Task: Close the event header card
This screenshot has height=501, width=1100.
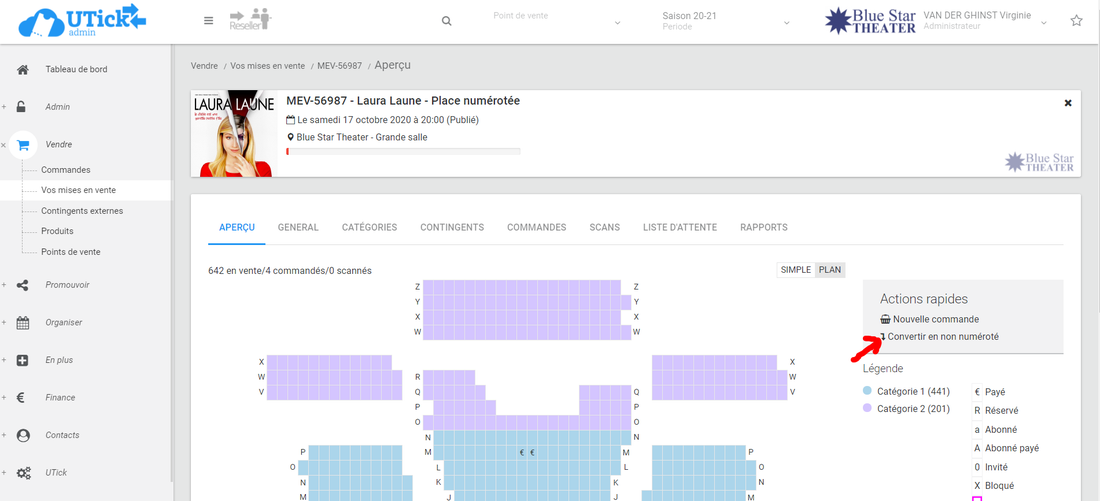Action: click(1067, 103)
